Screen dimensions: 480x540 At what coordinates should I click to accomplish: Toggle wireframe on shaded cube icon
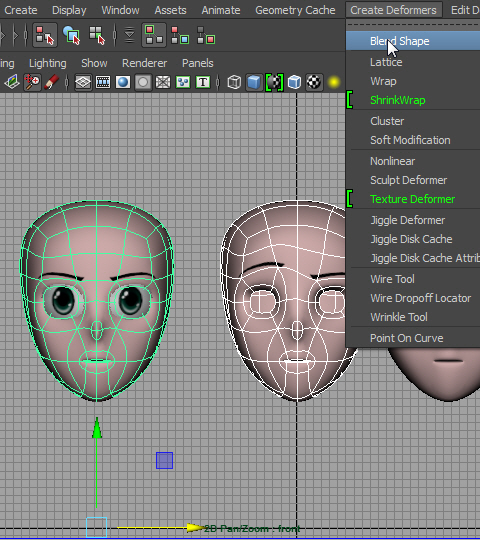tap(294, 82)
